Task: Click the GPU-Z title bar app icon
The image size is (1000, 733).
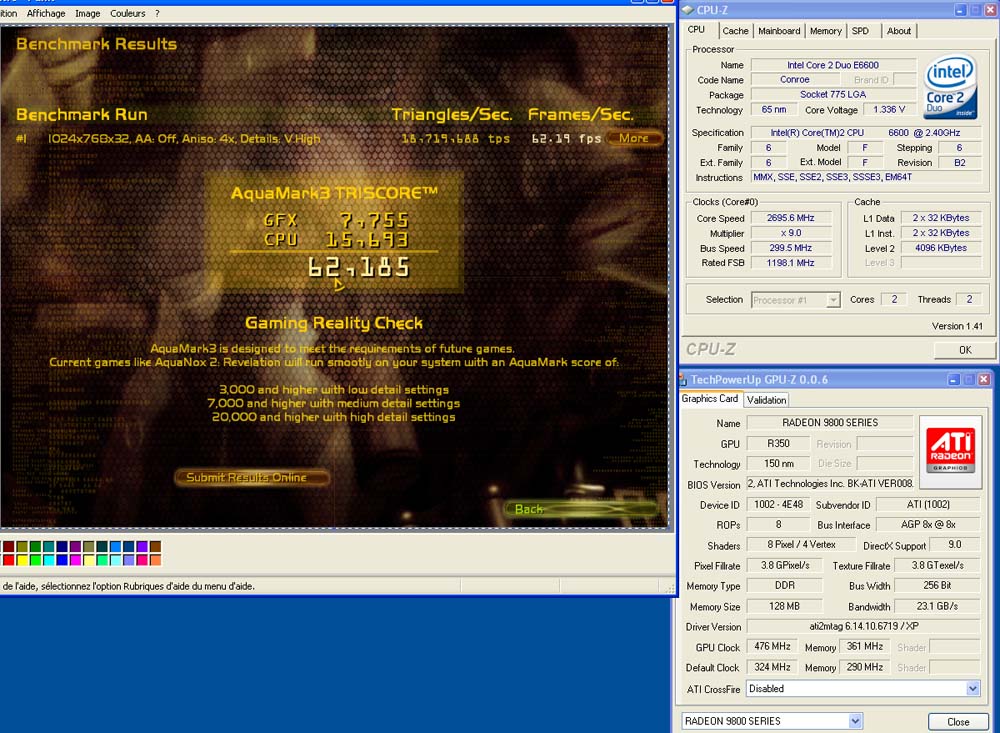Action: click(683, 380)
